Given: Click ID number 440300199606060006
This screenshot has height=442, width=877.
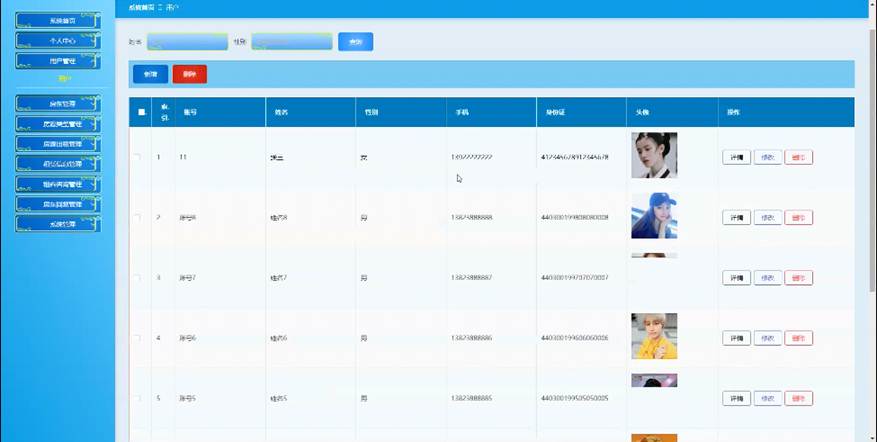Looking at the screenshot, I should click(574, 338).
